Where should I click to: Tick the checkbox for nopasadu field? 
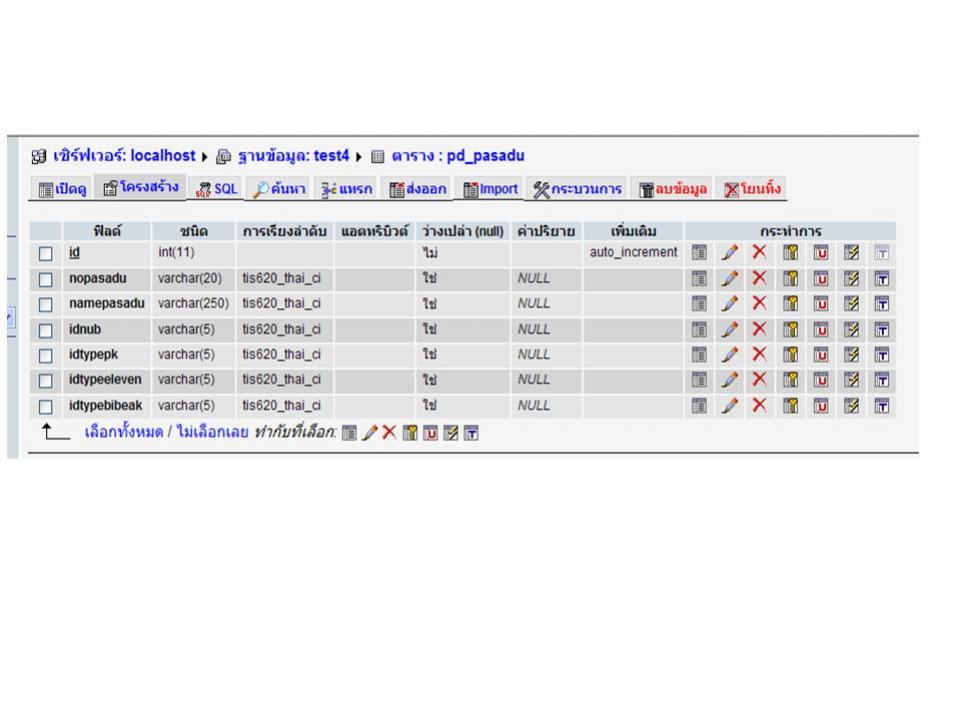point(45,280)
